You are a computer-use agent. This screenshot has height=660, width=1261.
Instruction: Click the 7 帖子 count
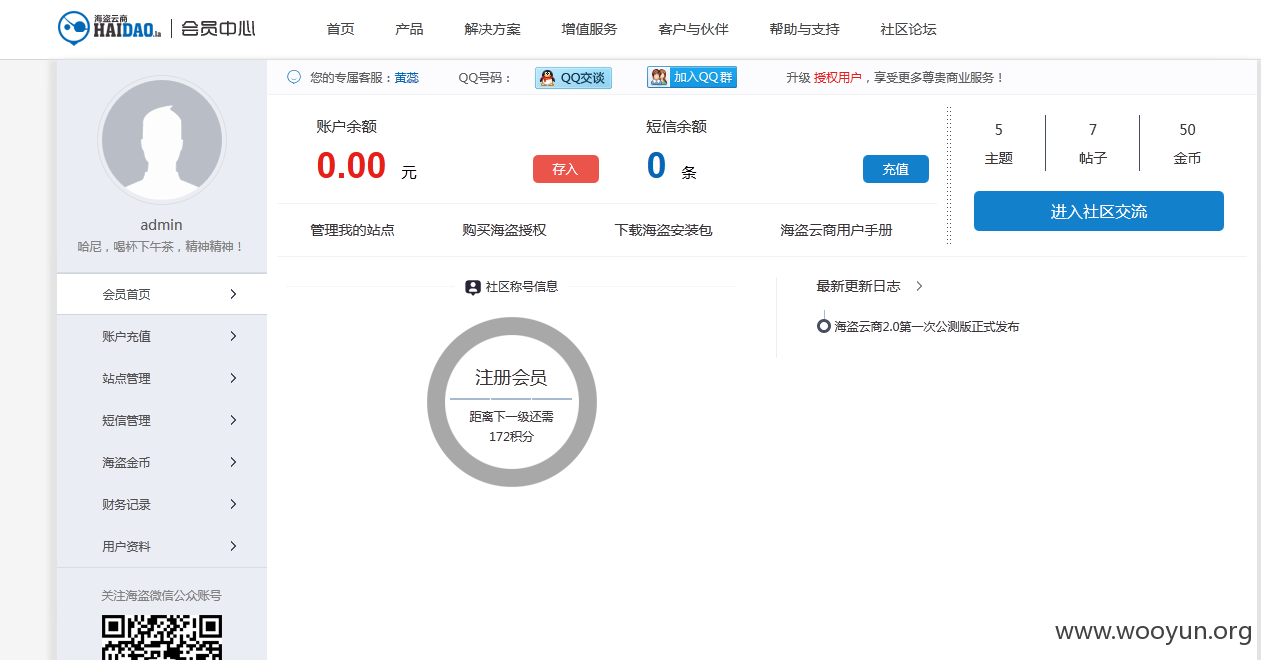(1093, 143)
